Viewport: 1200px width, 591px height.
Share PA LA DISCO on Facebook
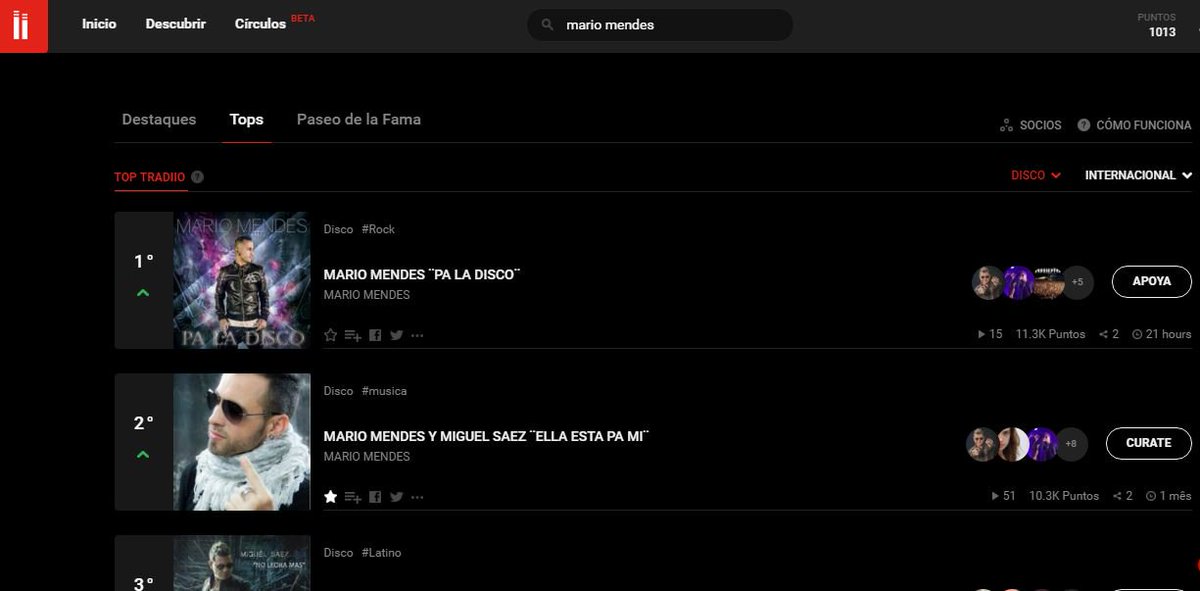coord(375,335)
